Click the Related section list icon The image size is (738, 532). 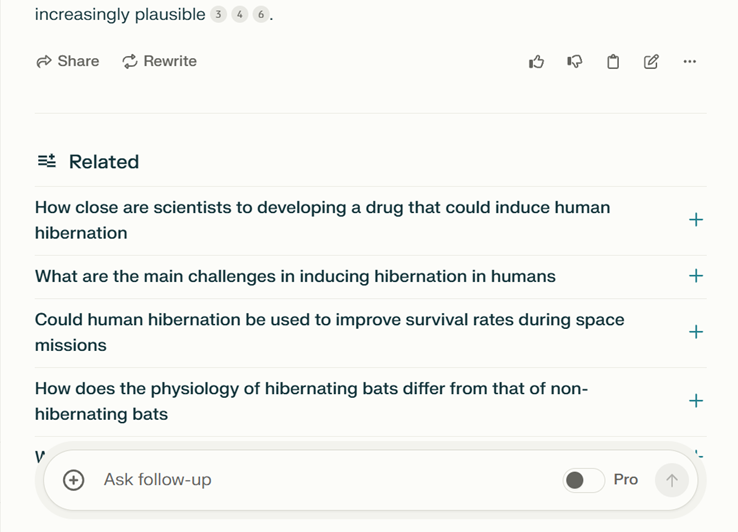pyautogui.click(x=47, y=161)
